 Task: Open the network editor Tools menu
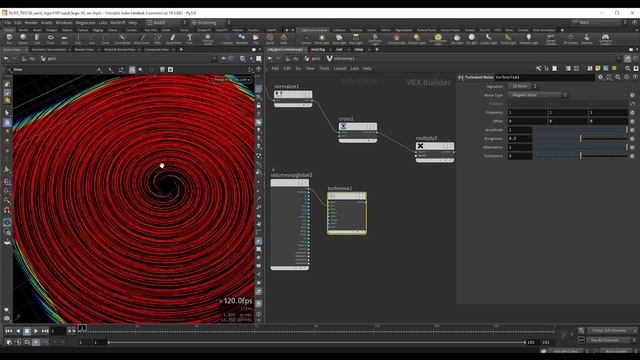coord(324,68)
